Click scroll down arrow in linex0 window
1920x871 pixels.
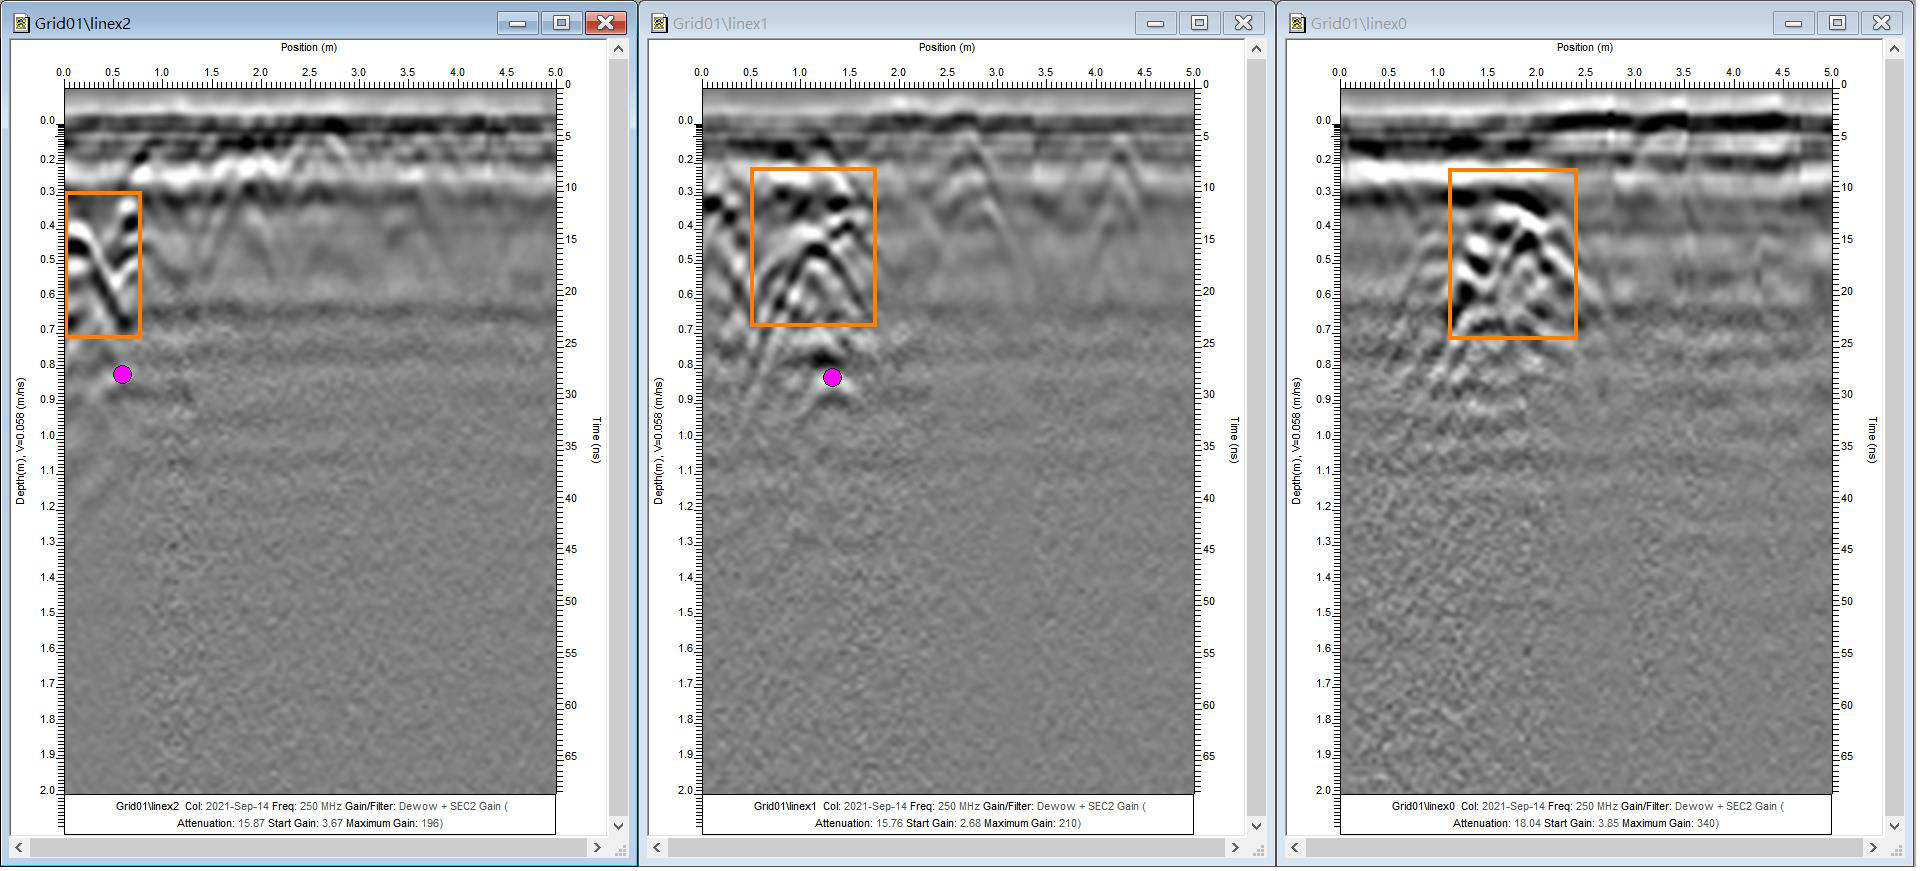(x=1894, y=826)
